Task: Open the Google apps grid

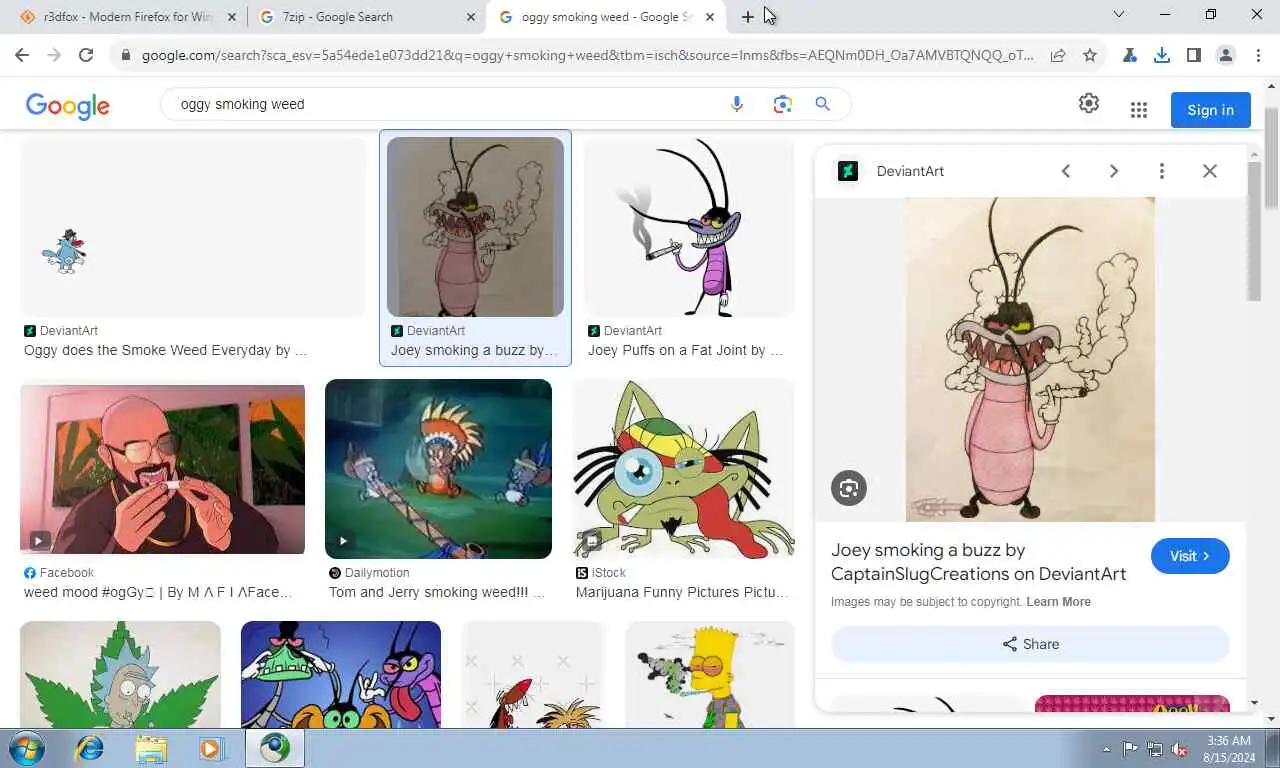Action: click(1138, 110)
